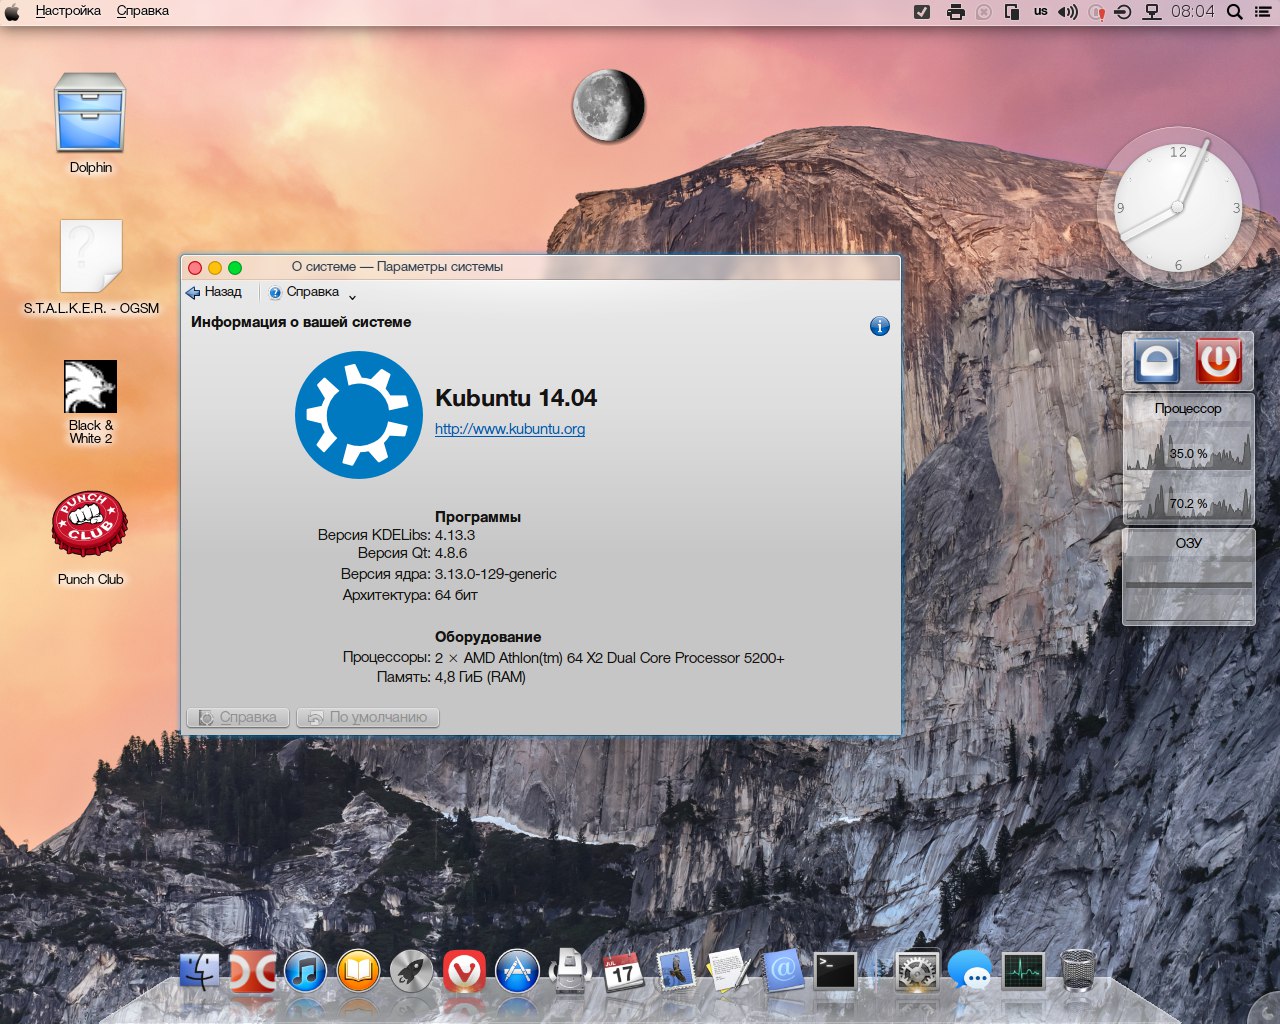Click the '64 бит' architecture value
This screenshot has height=1024, width=1280.
[456, 595]
